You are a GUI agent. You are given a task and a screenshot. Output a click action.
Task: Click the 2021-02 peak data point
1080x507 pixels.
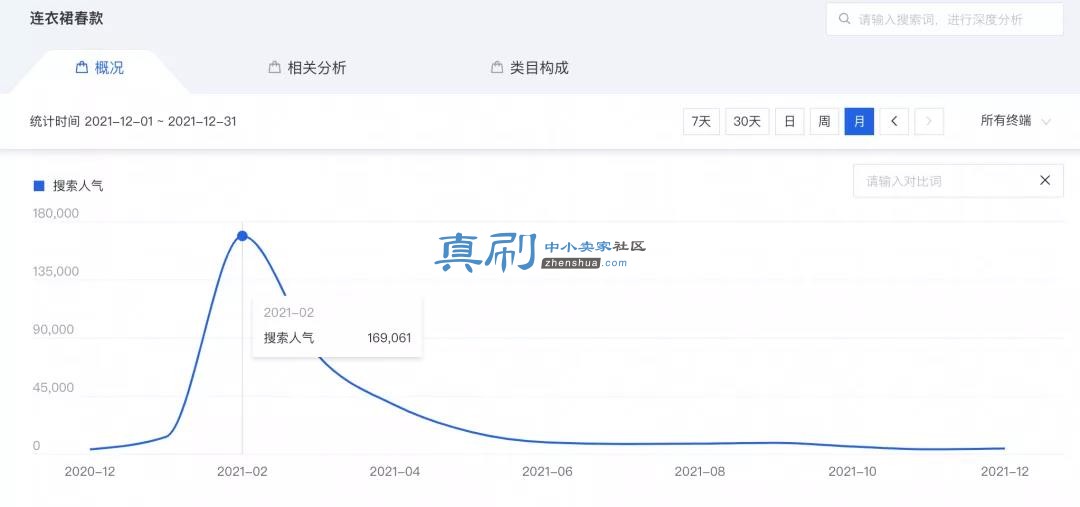click(242, 236)
